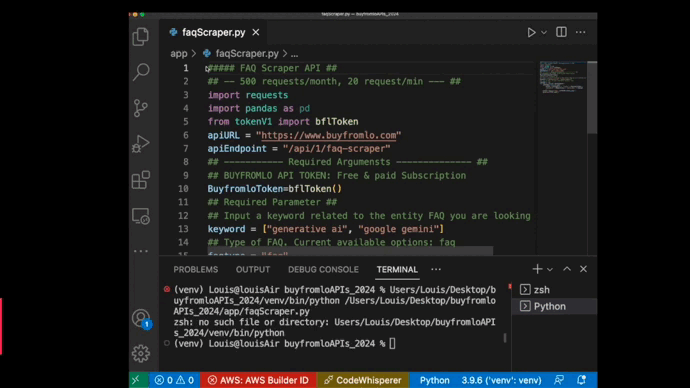The width and height of the screenshot is (690, 388).
Task: Switch to the PROBLEMS panel tab
Action: tap(195, 270)
